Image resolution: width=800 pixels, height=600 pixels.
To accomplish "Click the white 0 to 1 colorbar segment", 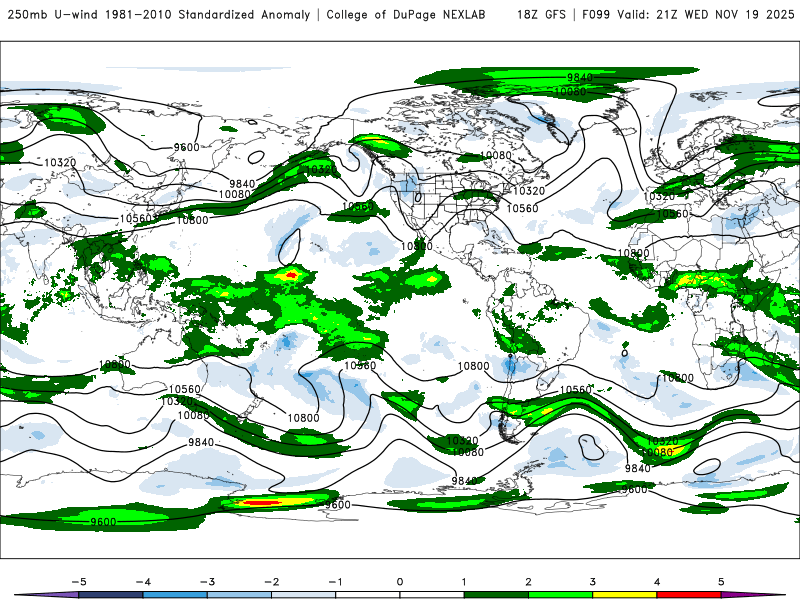I will click(432, 595).
